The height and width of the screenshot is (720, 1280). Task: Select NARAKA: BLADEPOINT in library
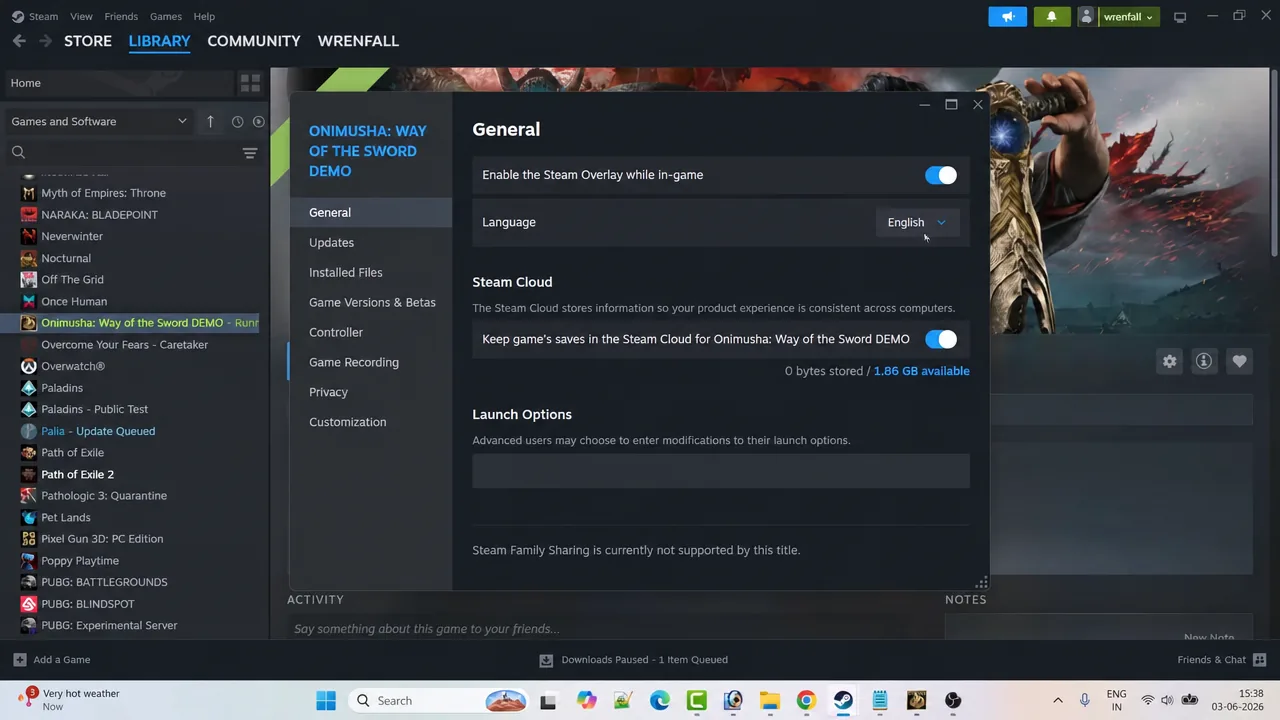(x=99, y=215)
